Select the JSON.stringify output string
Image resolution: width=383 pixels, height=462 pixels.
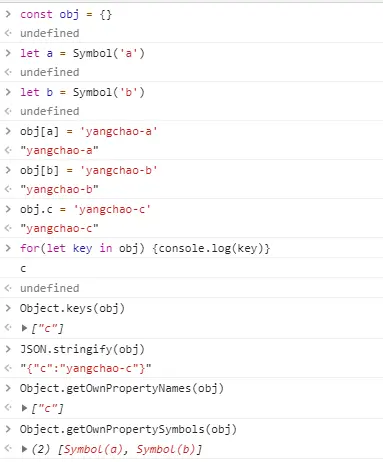tap(86, 368)
